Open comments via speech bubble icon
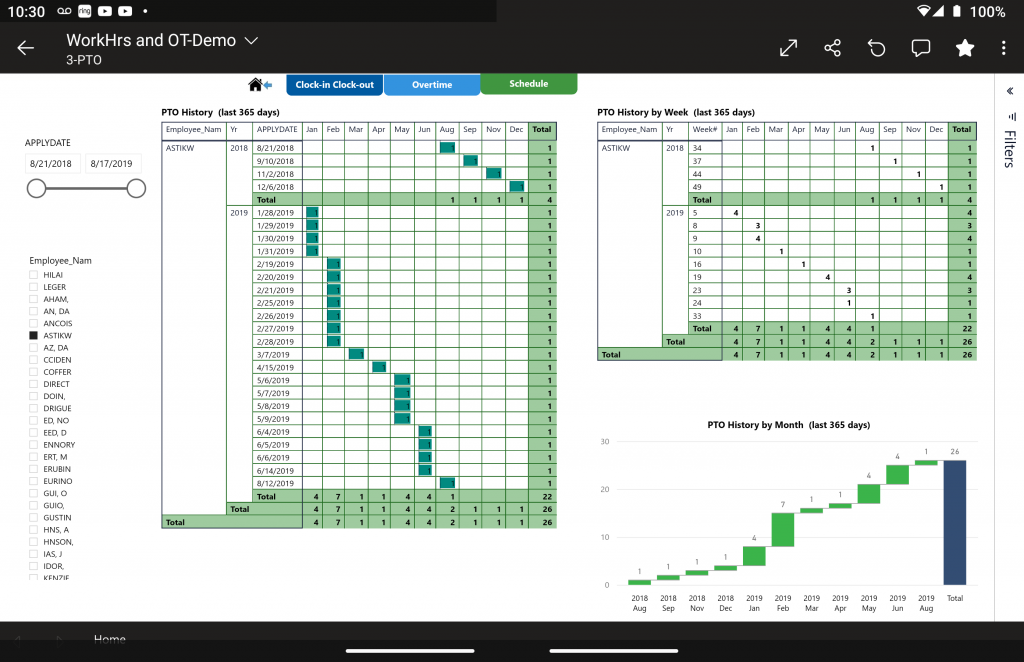This screenshot has width=1024, height=662. [x=921, y=48]
